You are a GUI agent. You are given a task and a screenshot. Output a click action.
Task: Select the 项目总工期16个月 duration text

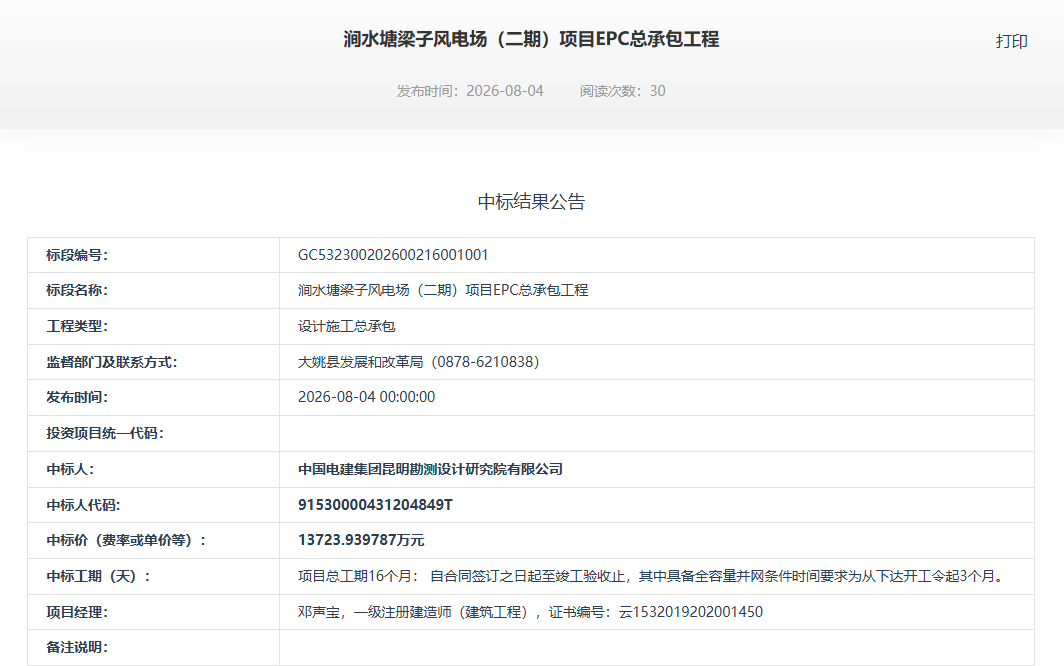pyautogui.click(x=653, y=576)
